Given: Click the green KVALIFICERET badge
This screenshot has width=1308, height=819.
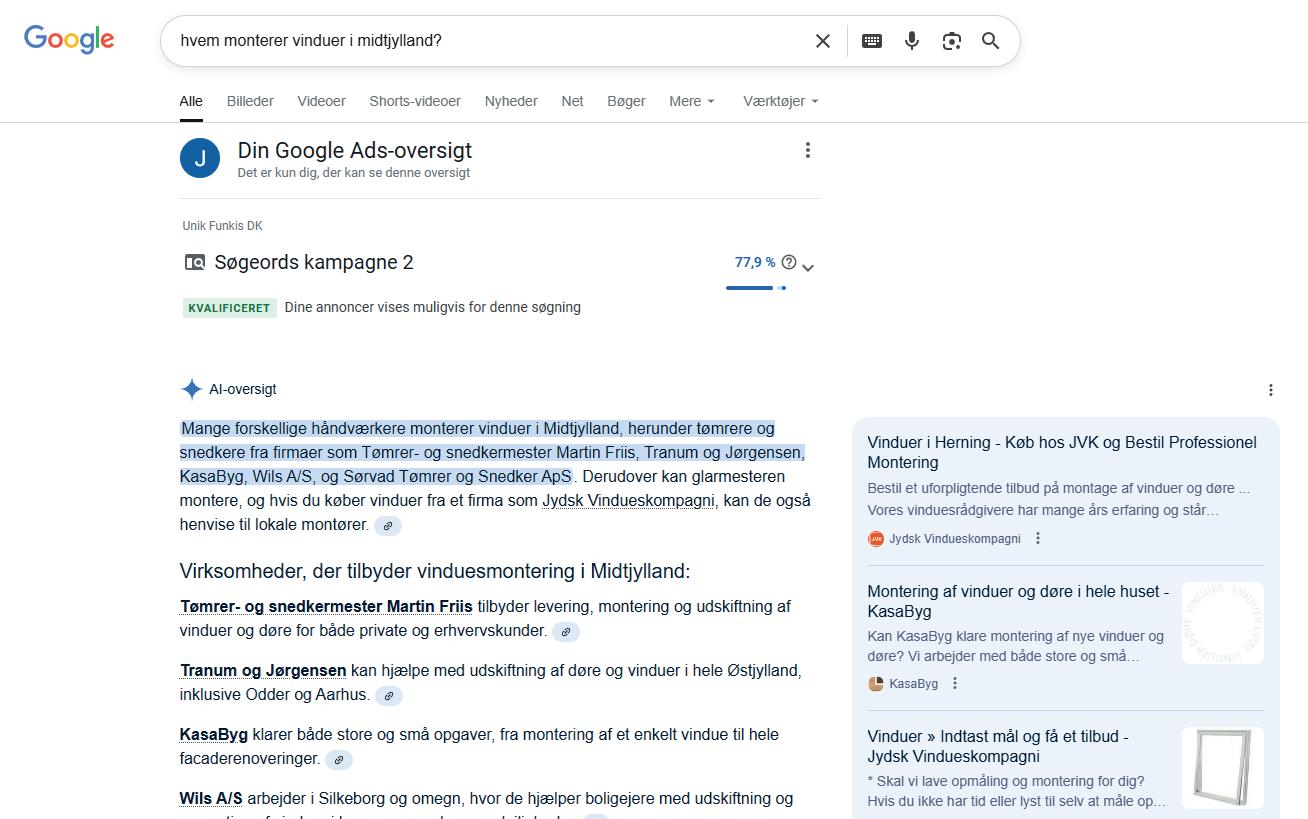Looking at the screenshot, I should (x=229, y=308).
